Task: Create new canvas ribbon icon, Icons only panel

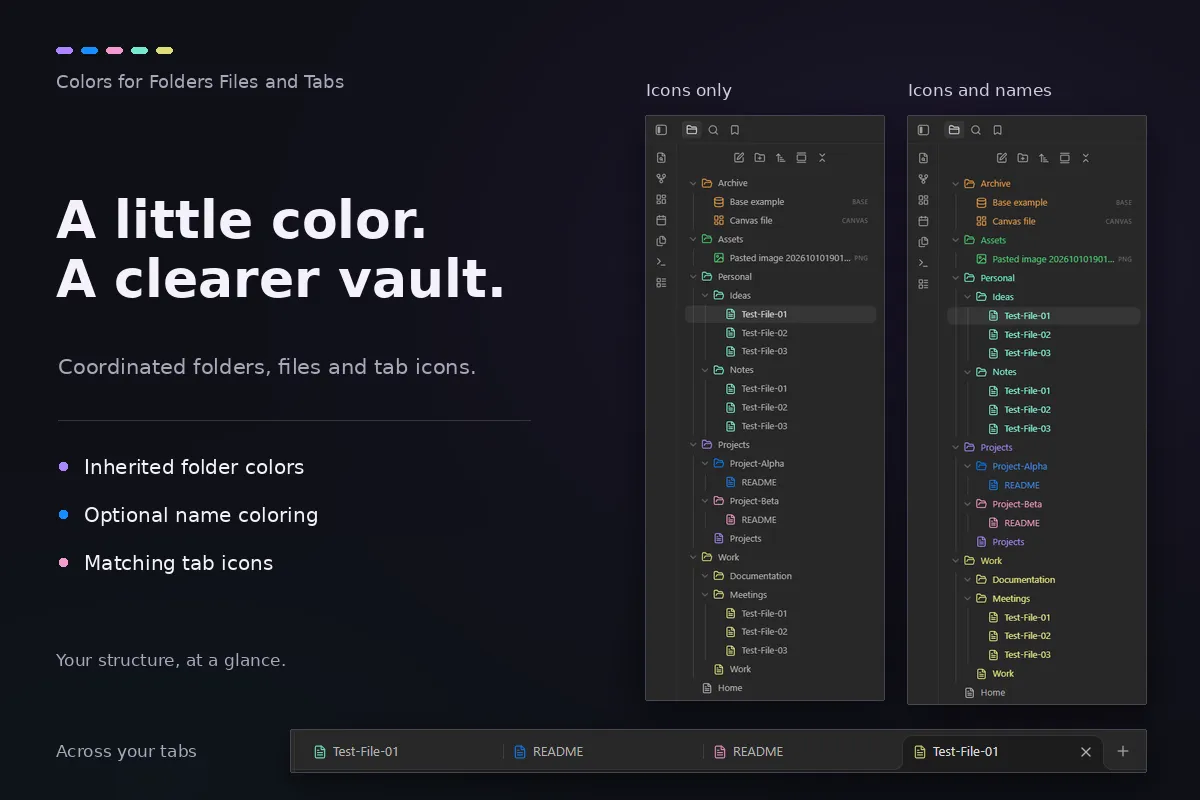Action: (661, 200)
